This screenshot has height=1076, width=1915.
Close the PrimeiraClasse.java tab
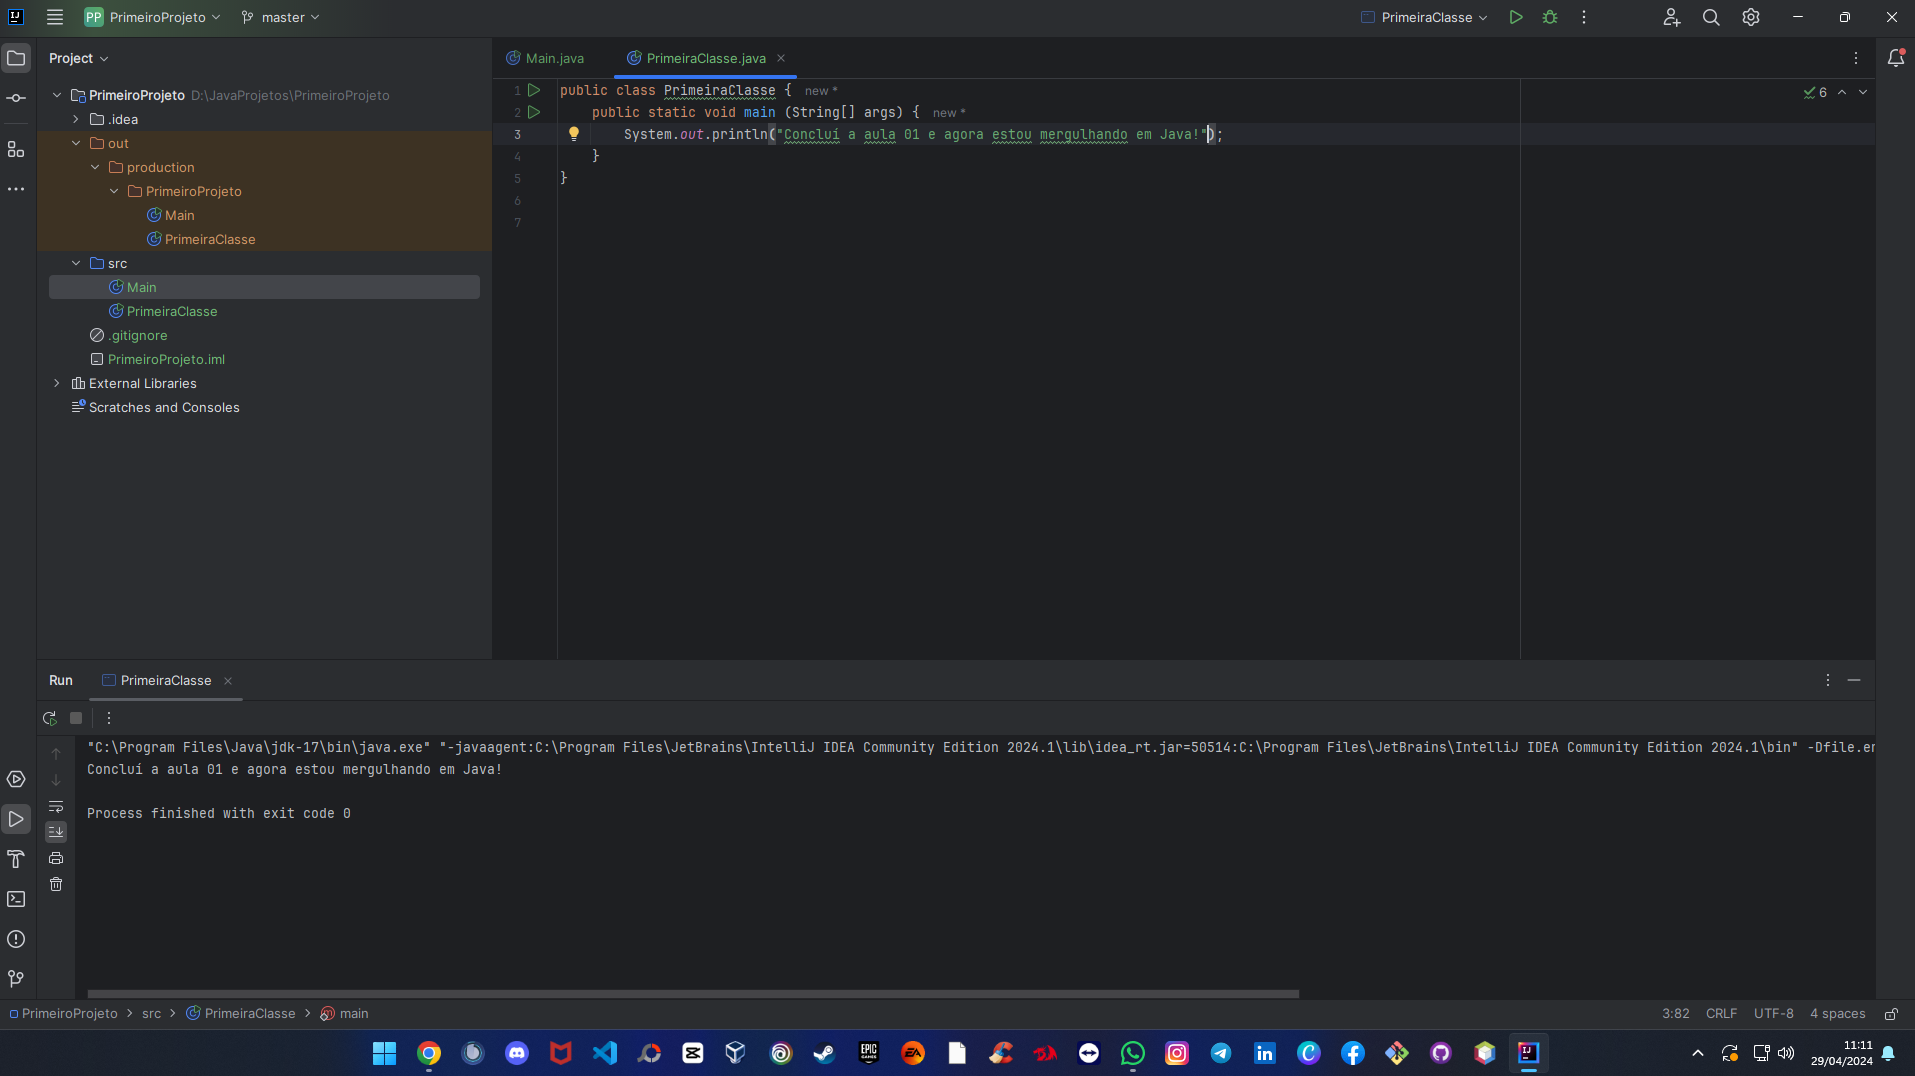point(781,58)
